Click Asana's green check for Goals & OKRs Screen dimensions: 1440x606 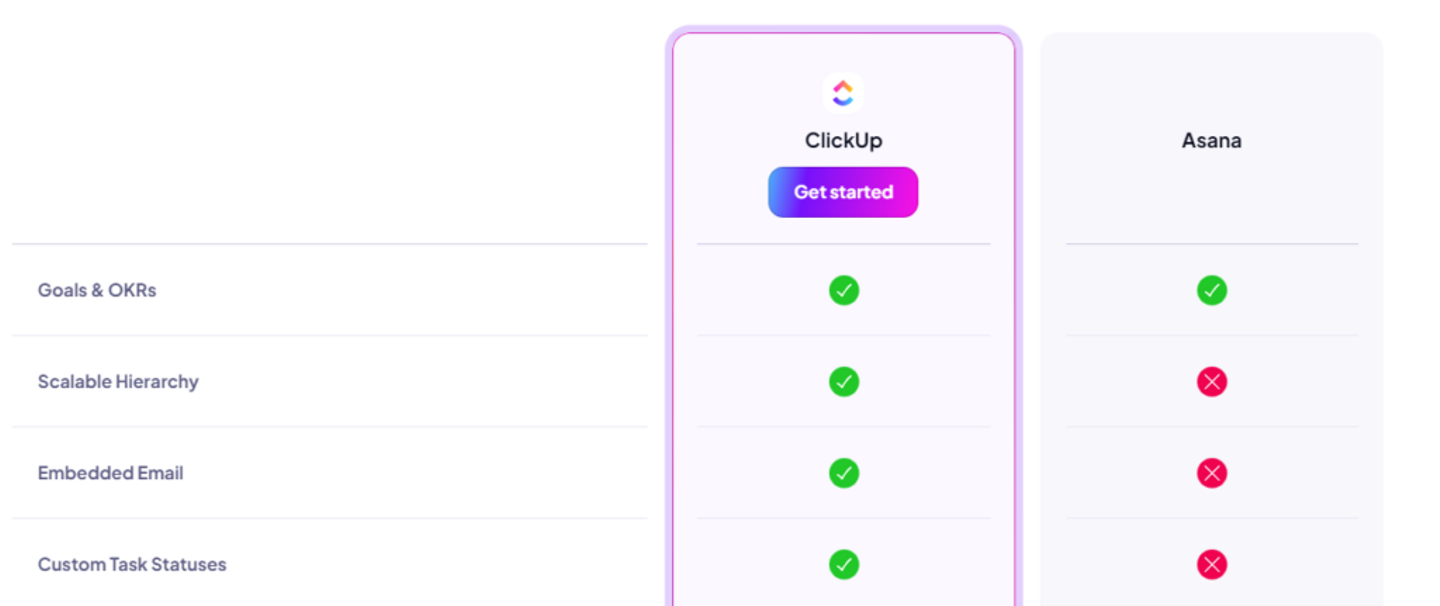click(1211, 290)
